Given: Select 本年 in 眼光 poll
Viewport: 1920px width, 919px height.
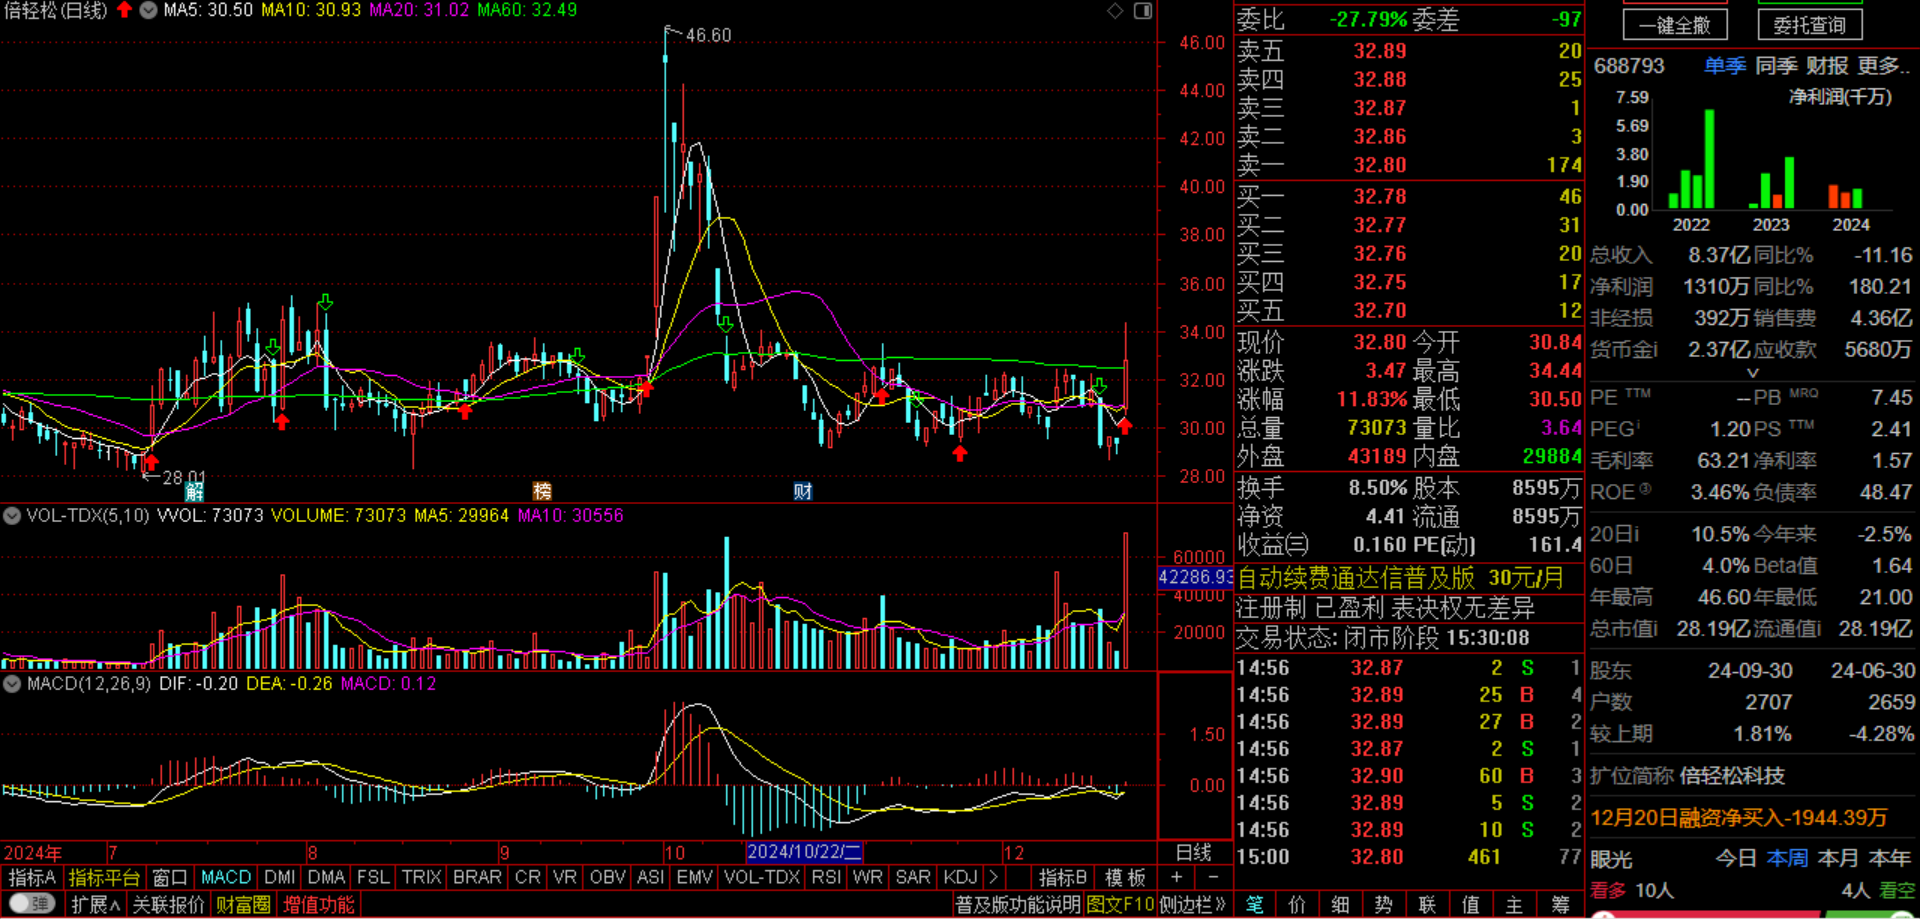Looking at the screenshot, I should (x=1889, y=859).
